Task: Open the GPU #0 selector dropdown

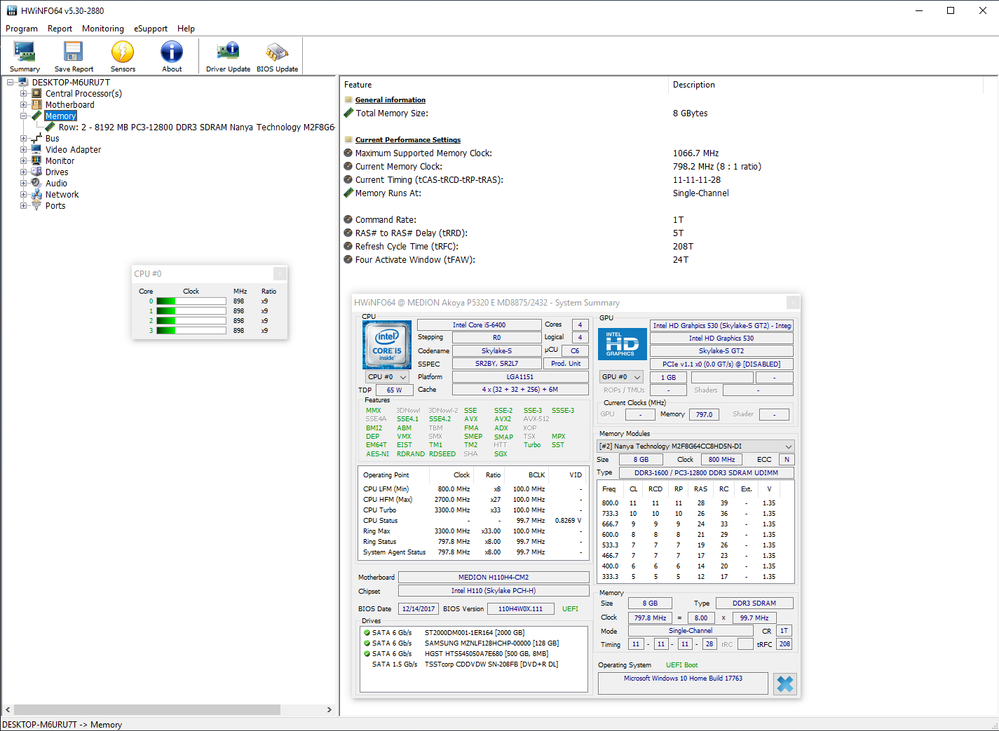Action: (x=620, y=377)
